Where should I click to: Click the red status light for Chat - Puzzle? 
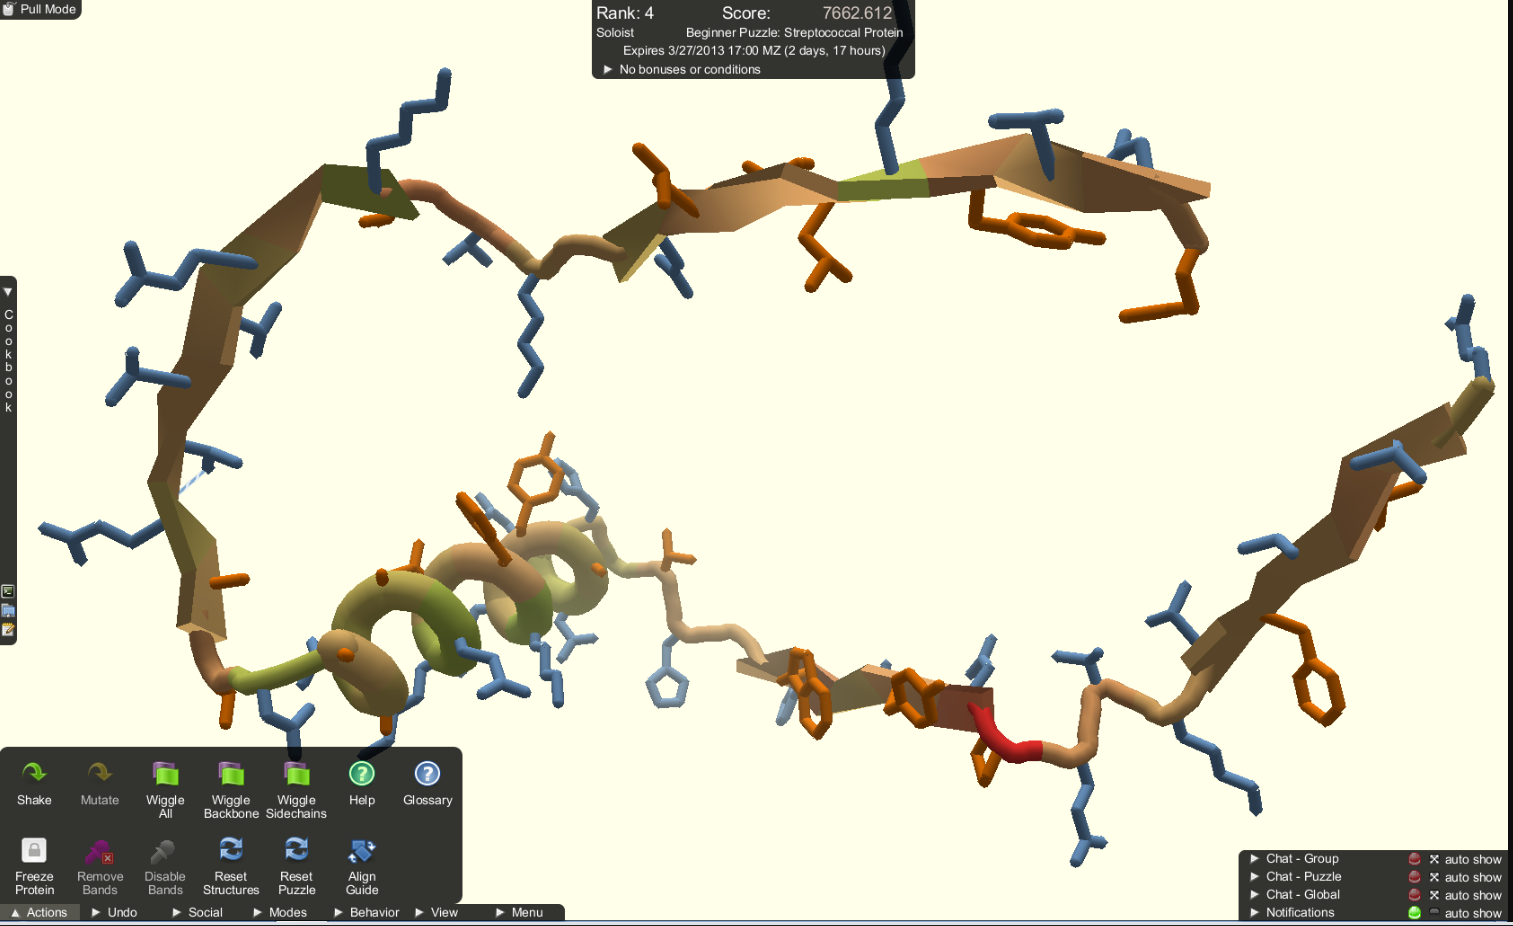[1414, 877]
